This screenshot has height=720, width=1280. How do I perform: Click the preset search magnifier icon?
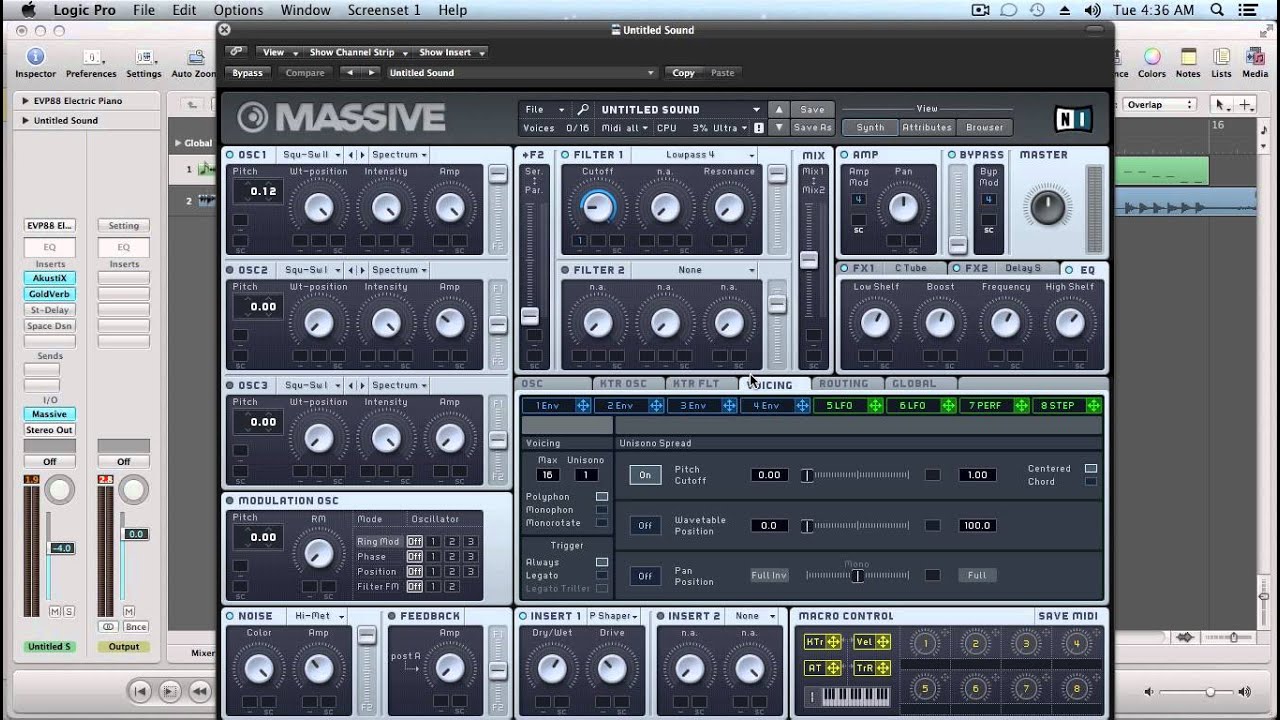click(x=584, y=110)
